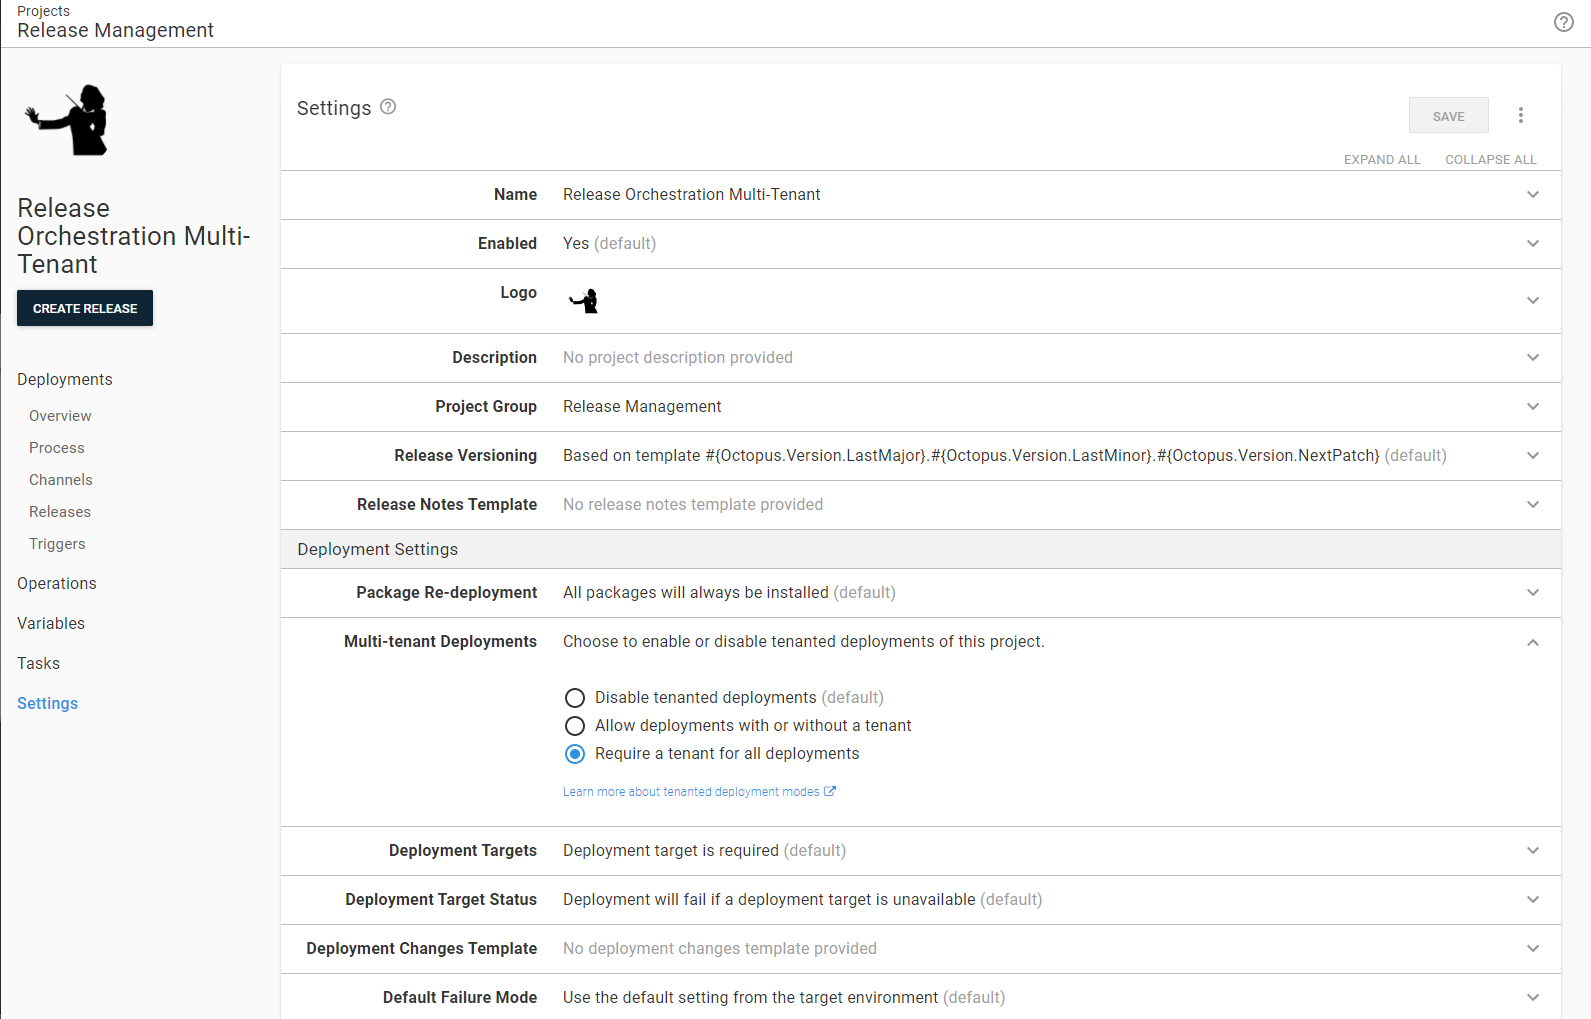Click the Release Management header title
The height and width of the screenshot is (1019, 1591).
pos(115,31)
